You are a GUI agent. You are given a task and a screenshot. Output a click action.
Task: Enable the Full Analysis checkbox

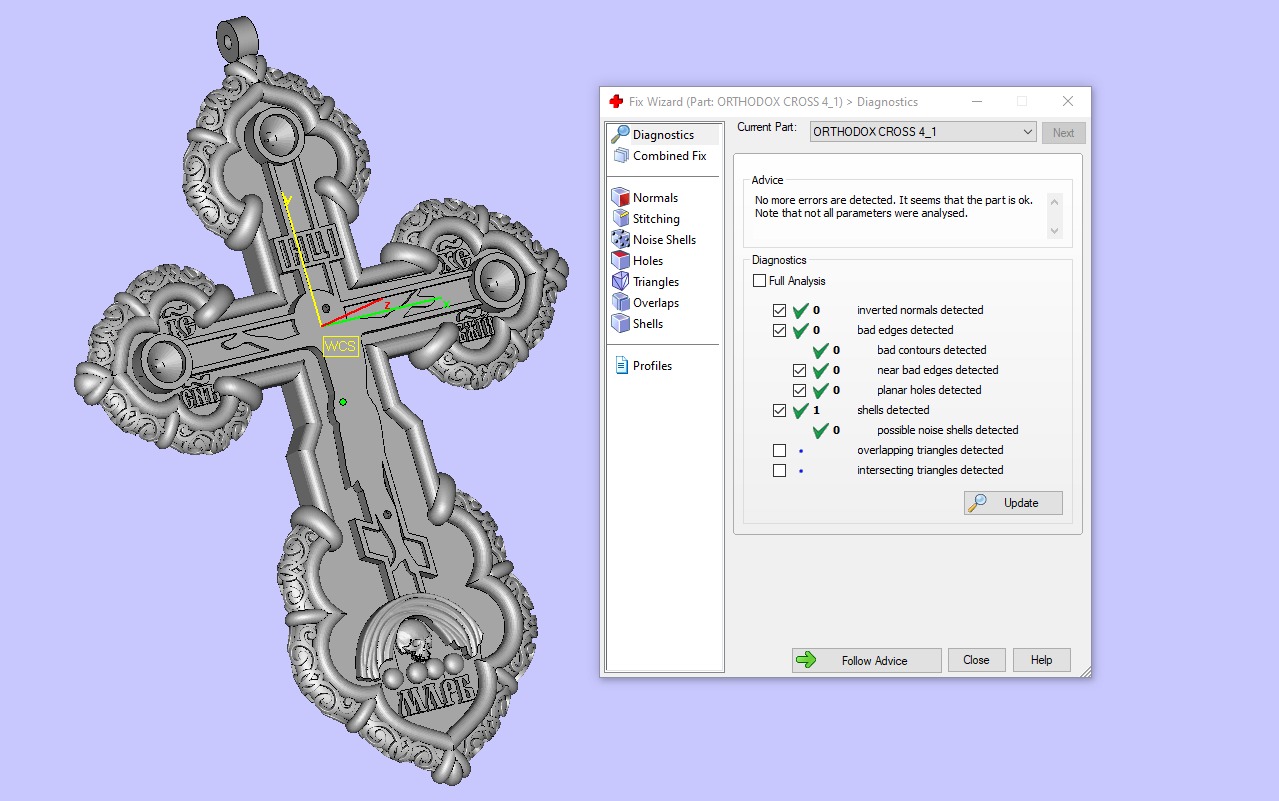(x=760, y=281)
